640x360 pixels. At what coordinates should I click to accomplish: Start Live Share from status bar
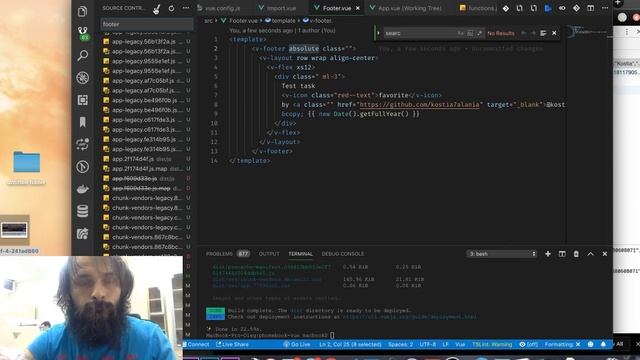coord(232,344)
